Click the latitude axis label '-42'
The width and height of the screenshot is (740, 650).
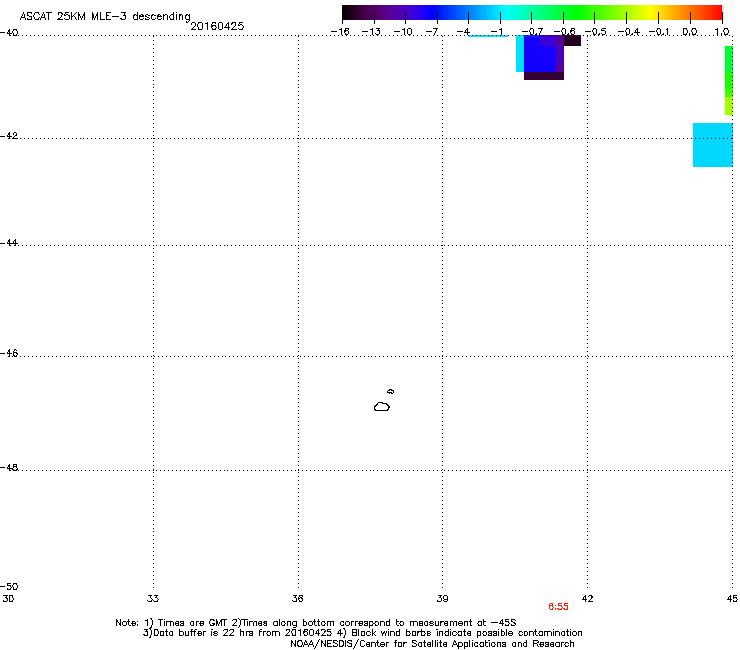[9, 136]
